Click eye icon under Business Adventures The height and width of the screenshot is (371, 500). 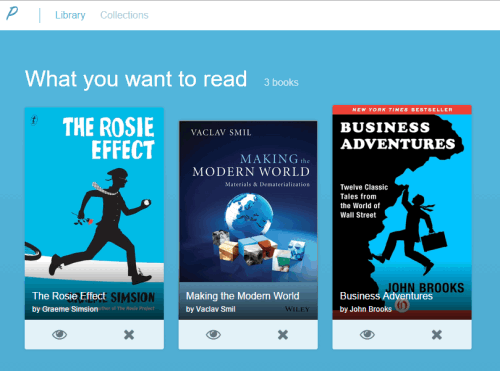tap(367, 334)
